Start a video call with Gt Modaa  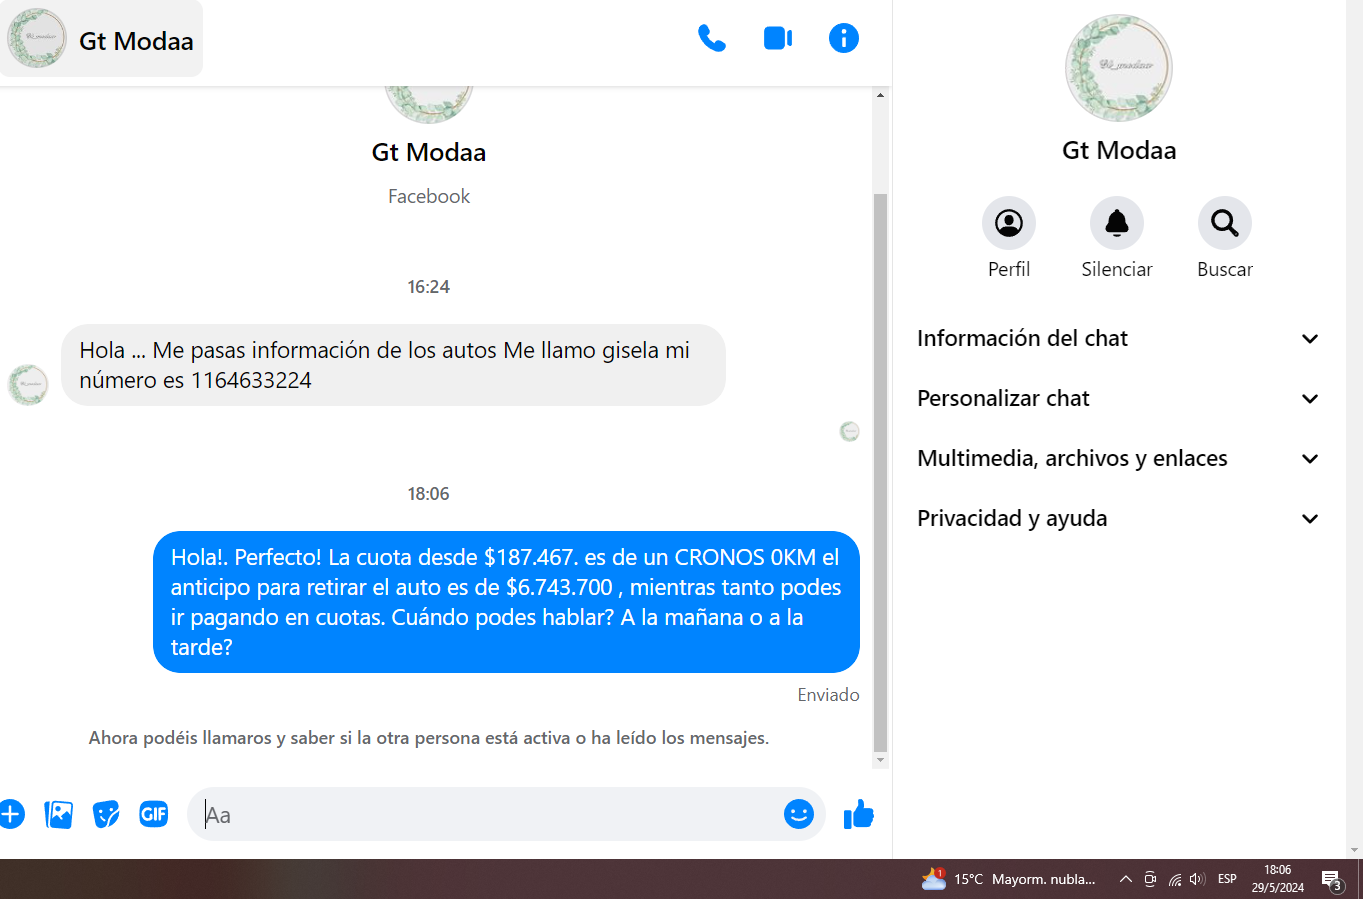tap(778, 39)
